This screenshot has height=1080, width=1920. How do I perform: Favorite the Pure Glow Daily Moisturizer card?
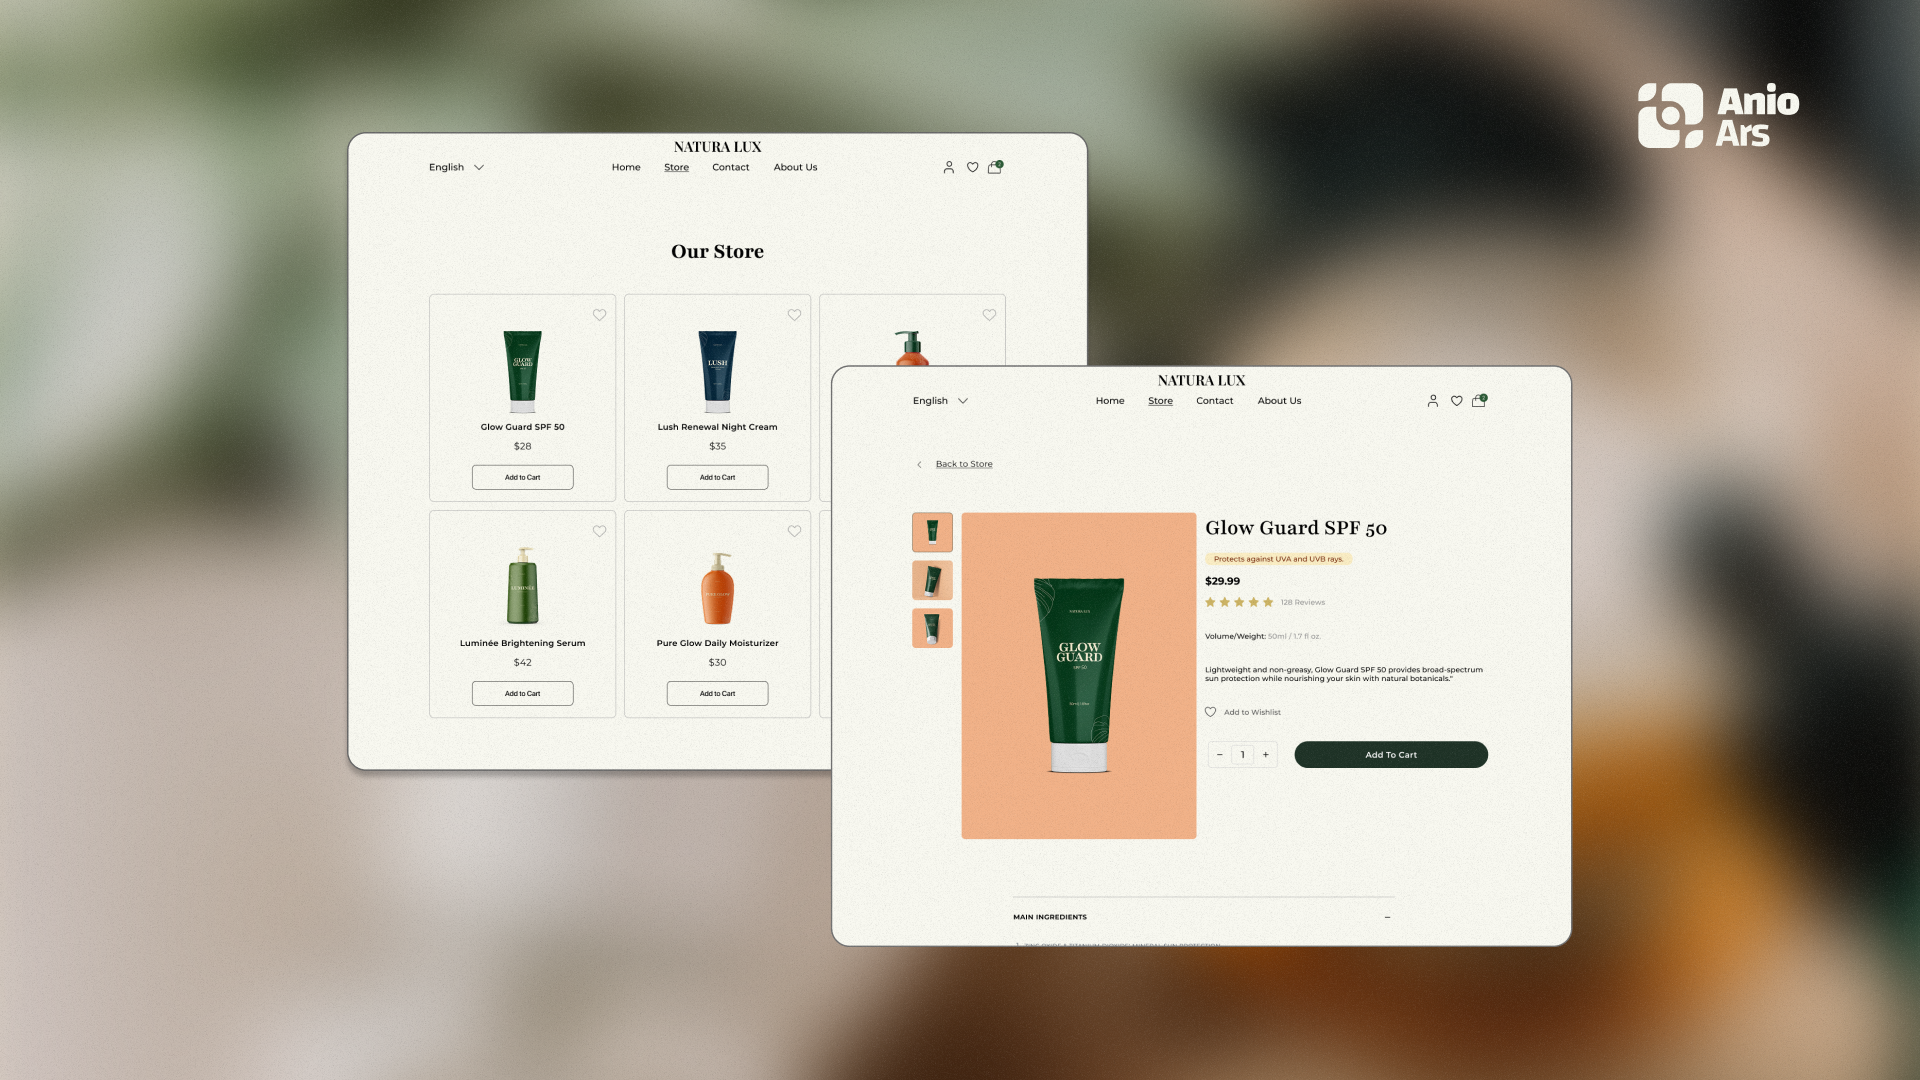[794, 531]
